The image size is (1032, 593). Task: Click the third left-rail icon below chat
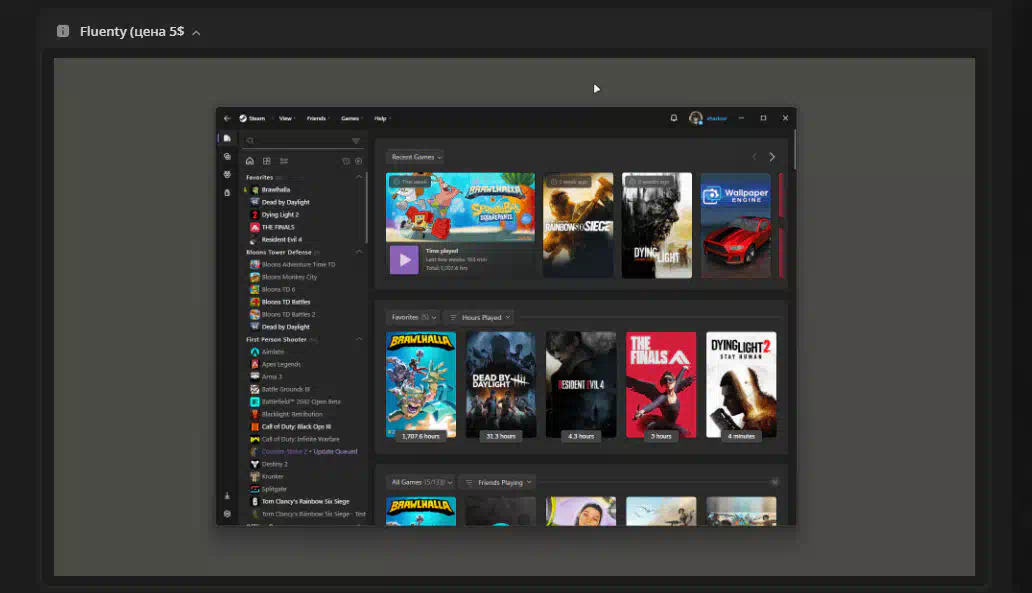click(x=227, y=174)
